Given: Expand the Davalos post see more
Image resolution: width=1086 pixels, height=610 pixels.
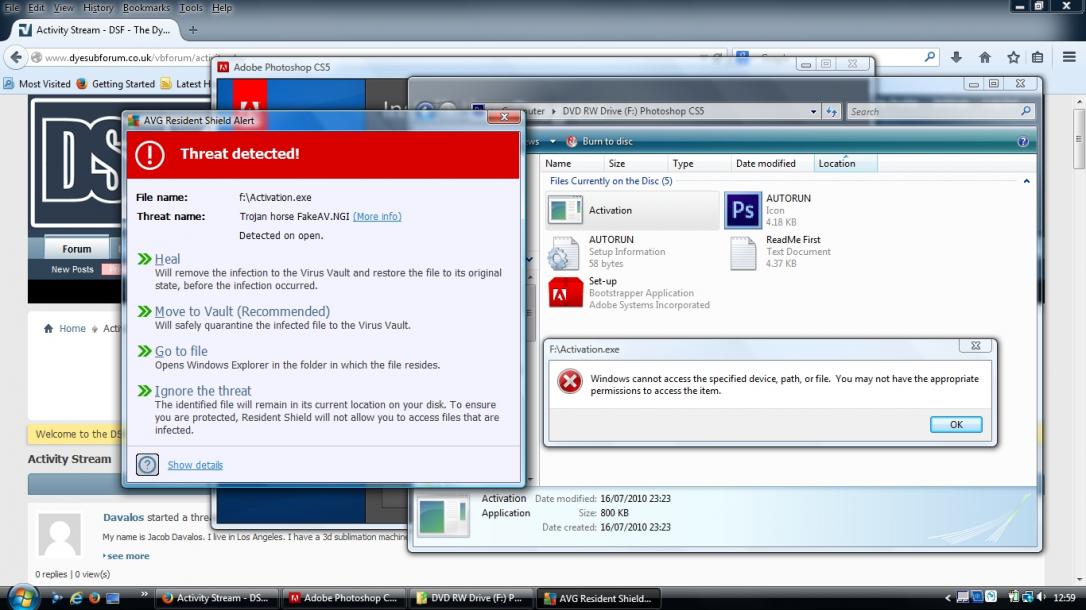Looking at the screenshot, I should 126,556.
